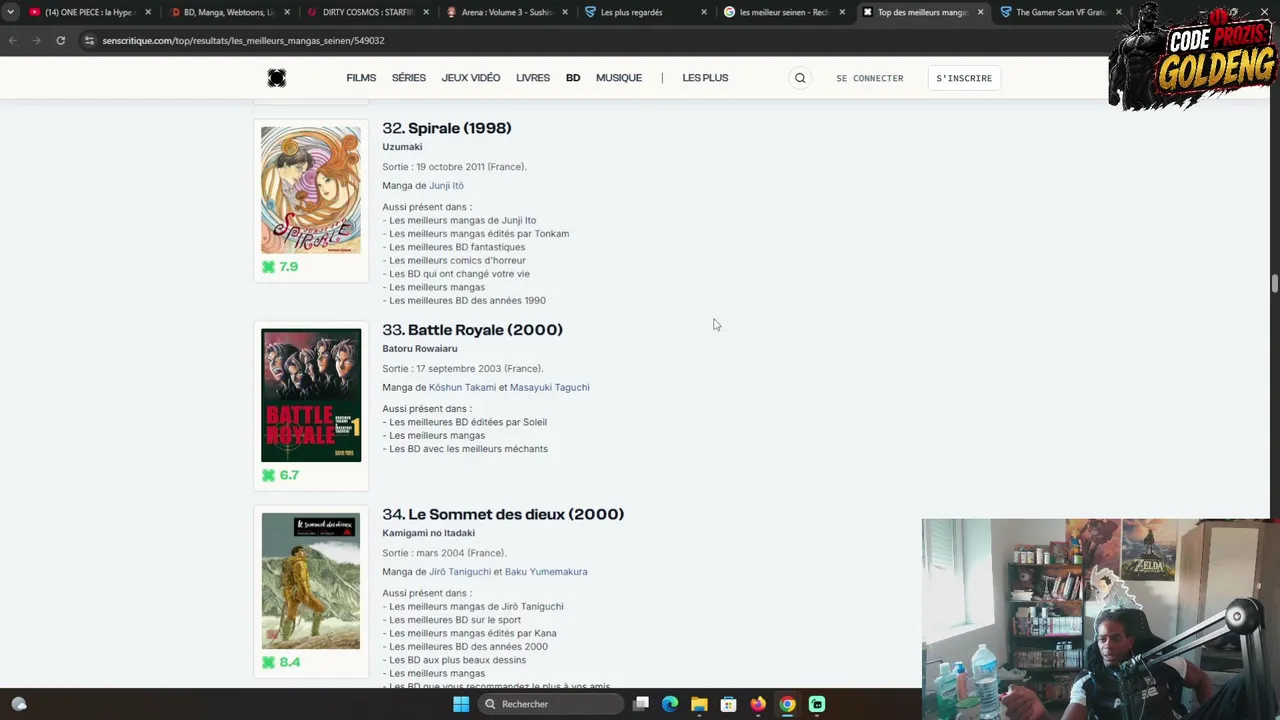1280x720 pixels.
Task: Open Microsoft Store from the taskbar
Action: click(729, 704)
